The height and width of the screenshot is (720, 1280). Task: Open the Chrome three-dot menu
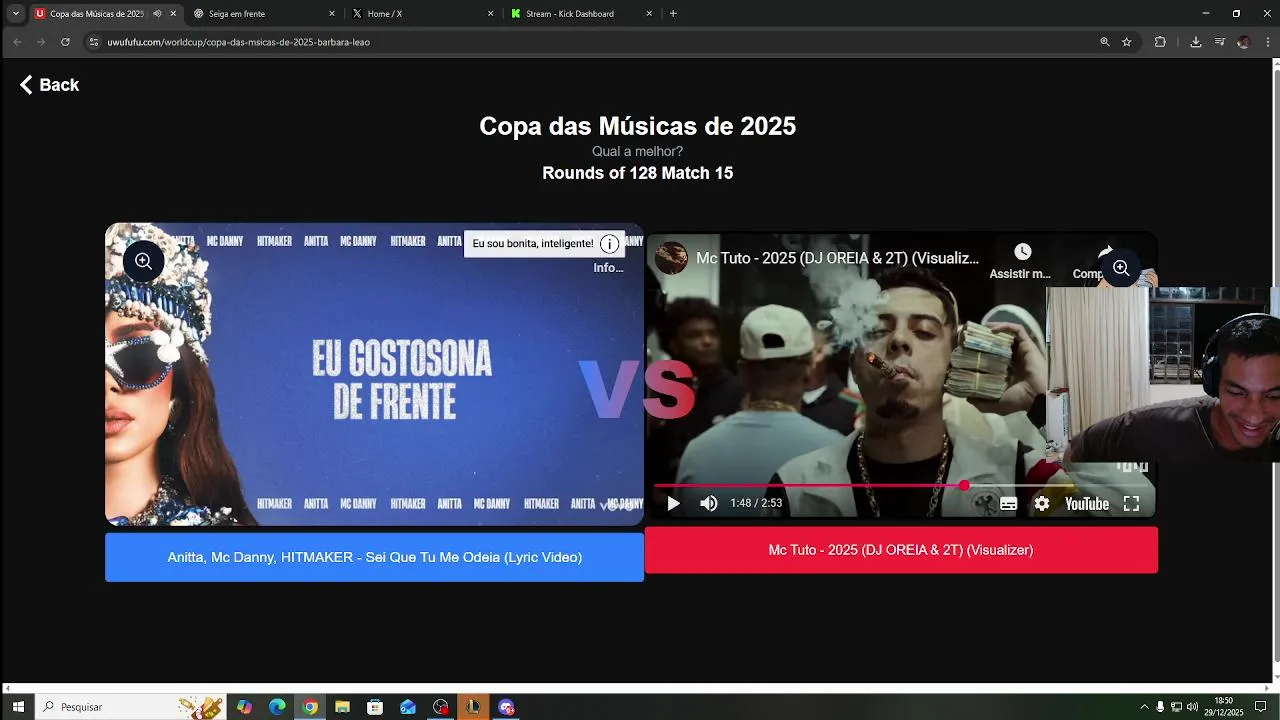(1266, 42)
